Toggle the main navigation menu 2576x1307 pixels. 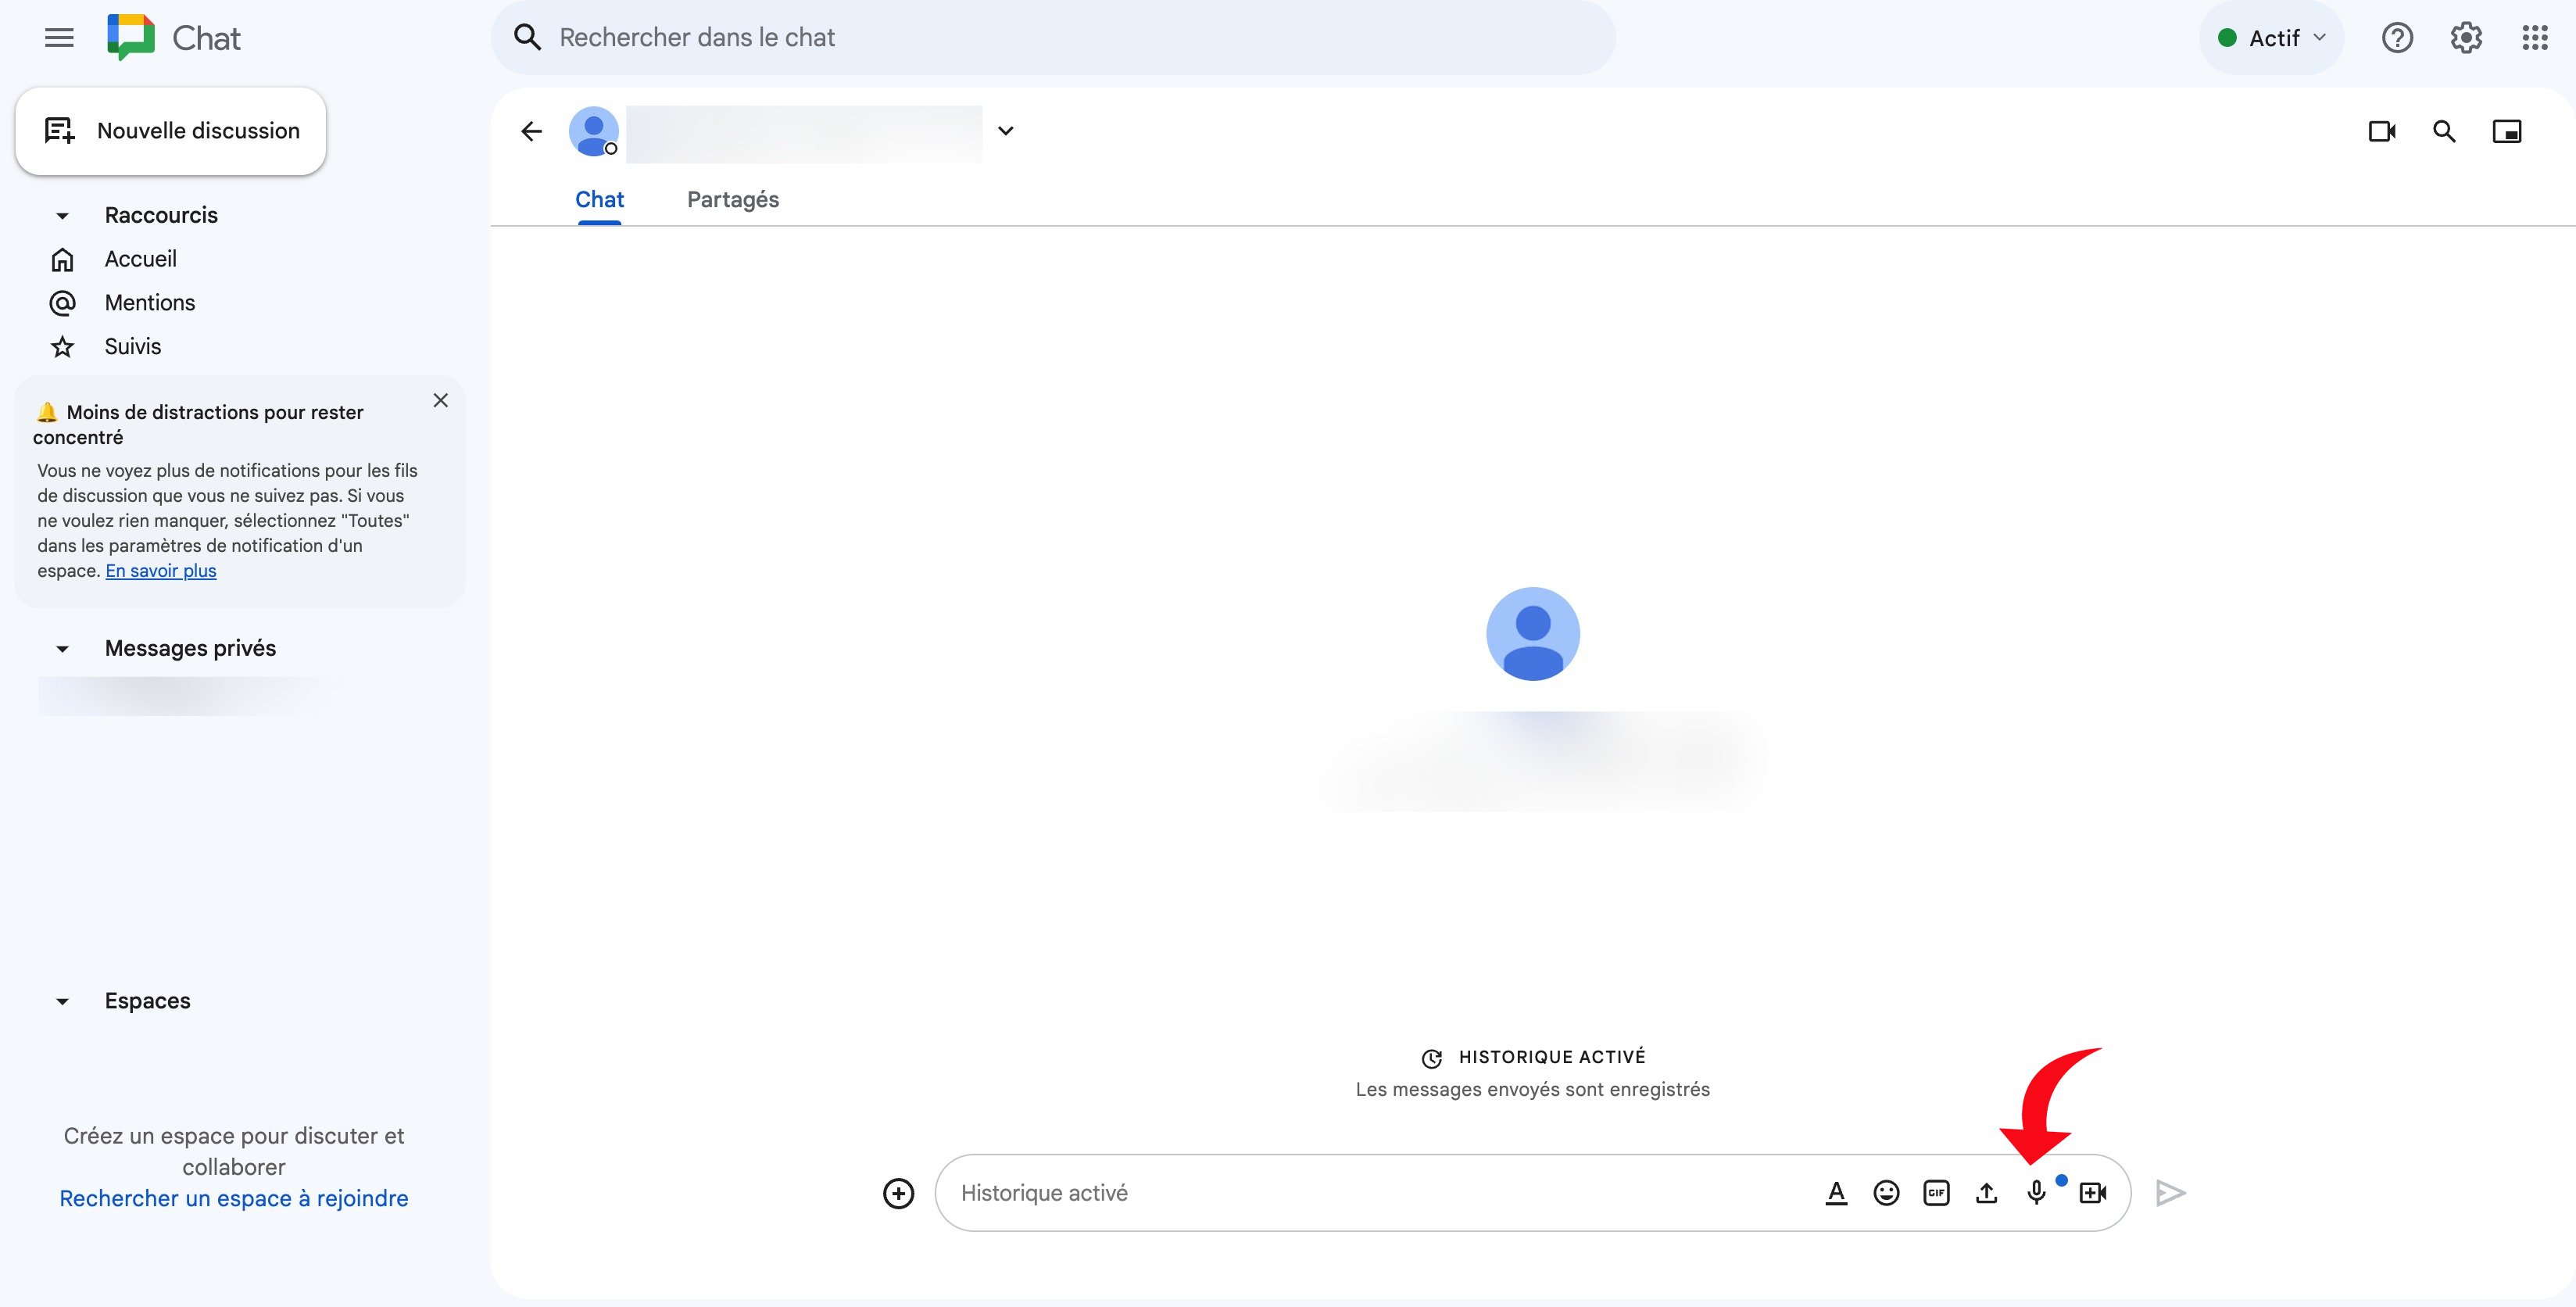click(x=57, y=37)
